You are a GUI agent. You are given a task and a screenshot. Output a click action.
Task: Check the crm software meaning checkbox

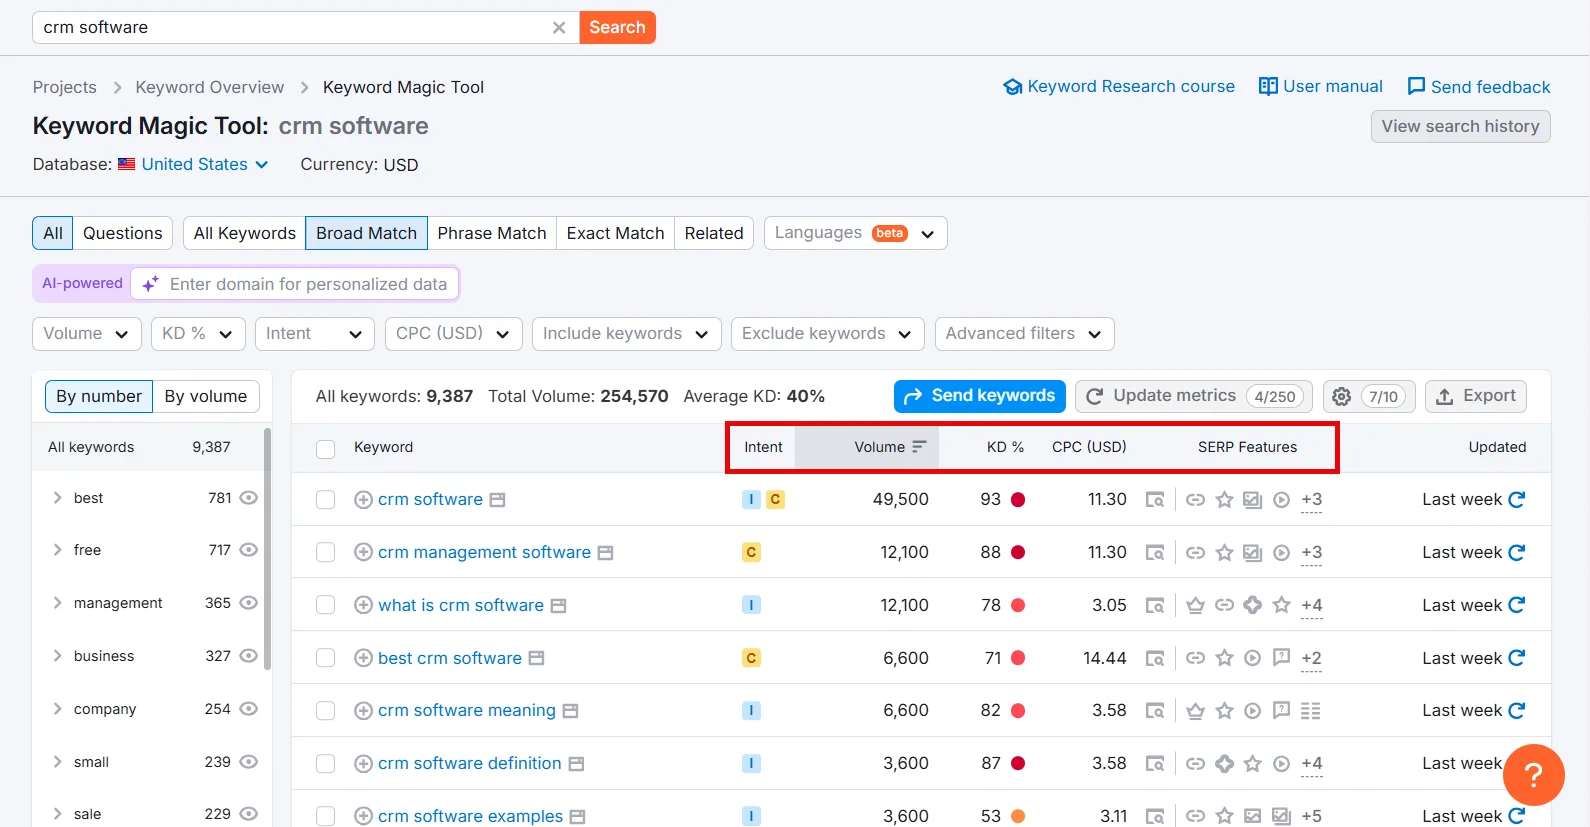click(325, 711)
